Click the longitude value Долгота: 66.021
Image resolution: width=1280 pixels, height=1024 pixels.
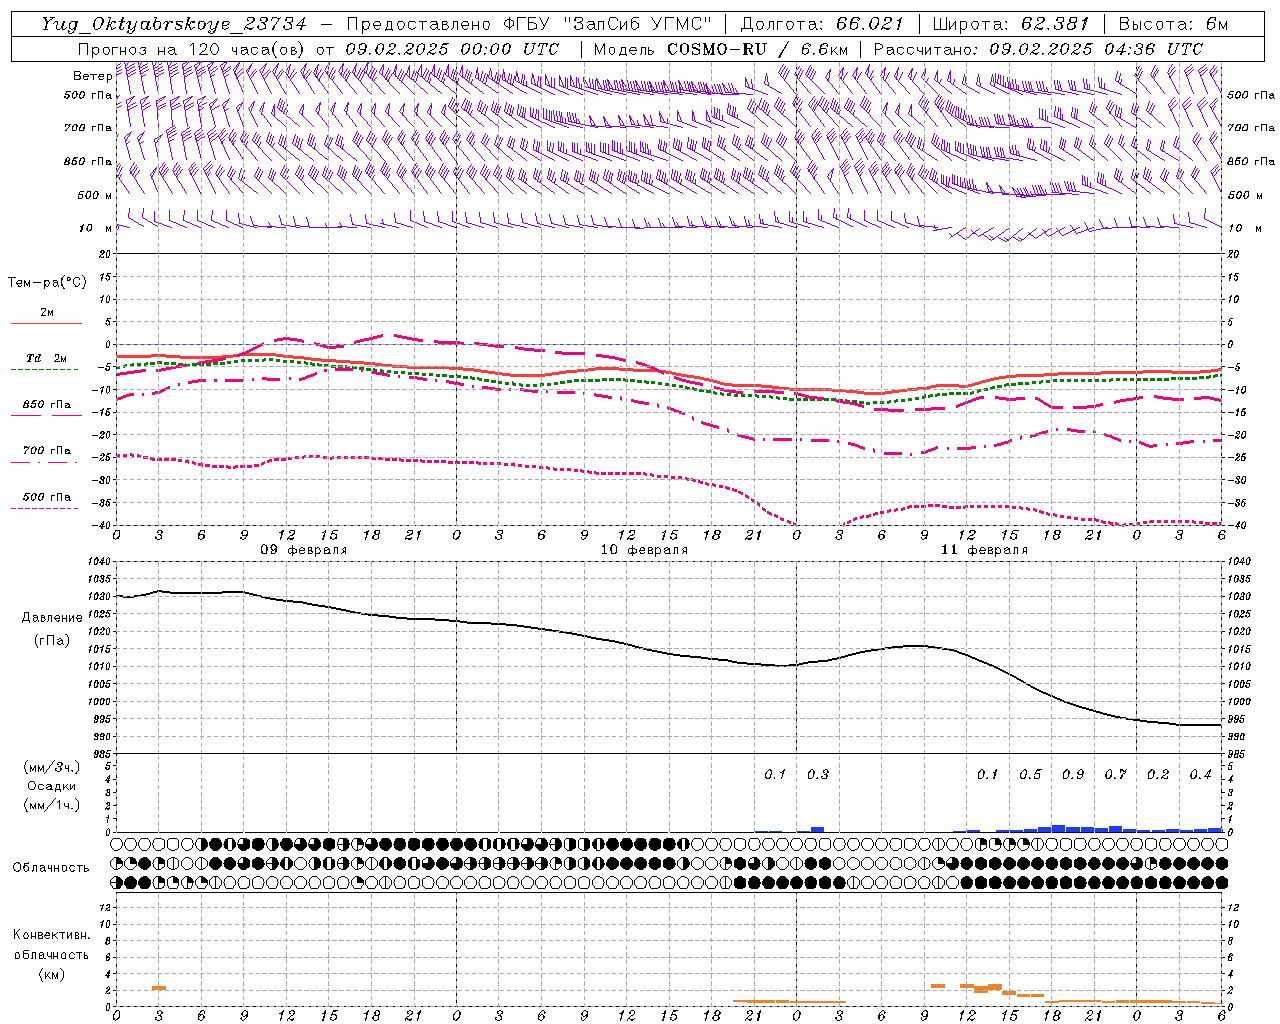(x=822, y=24)
